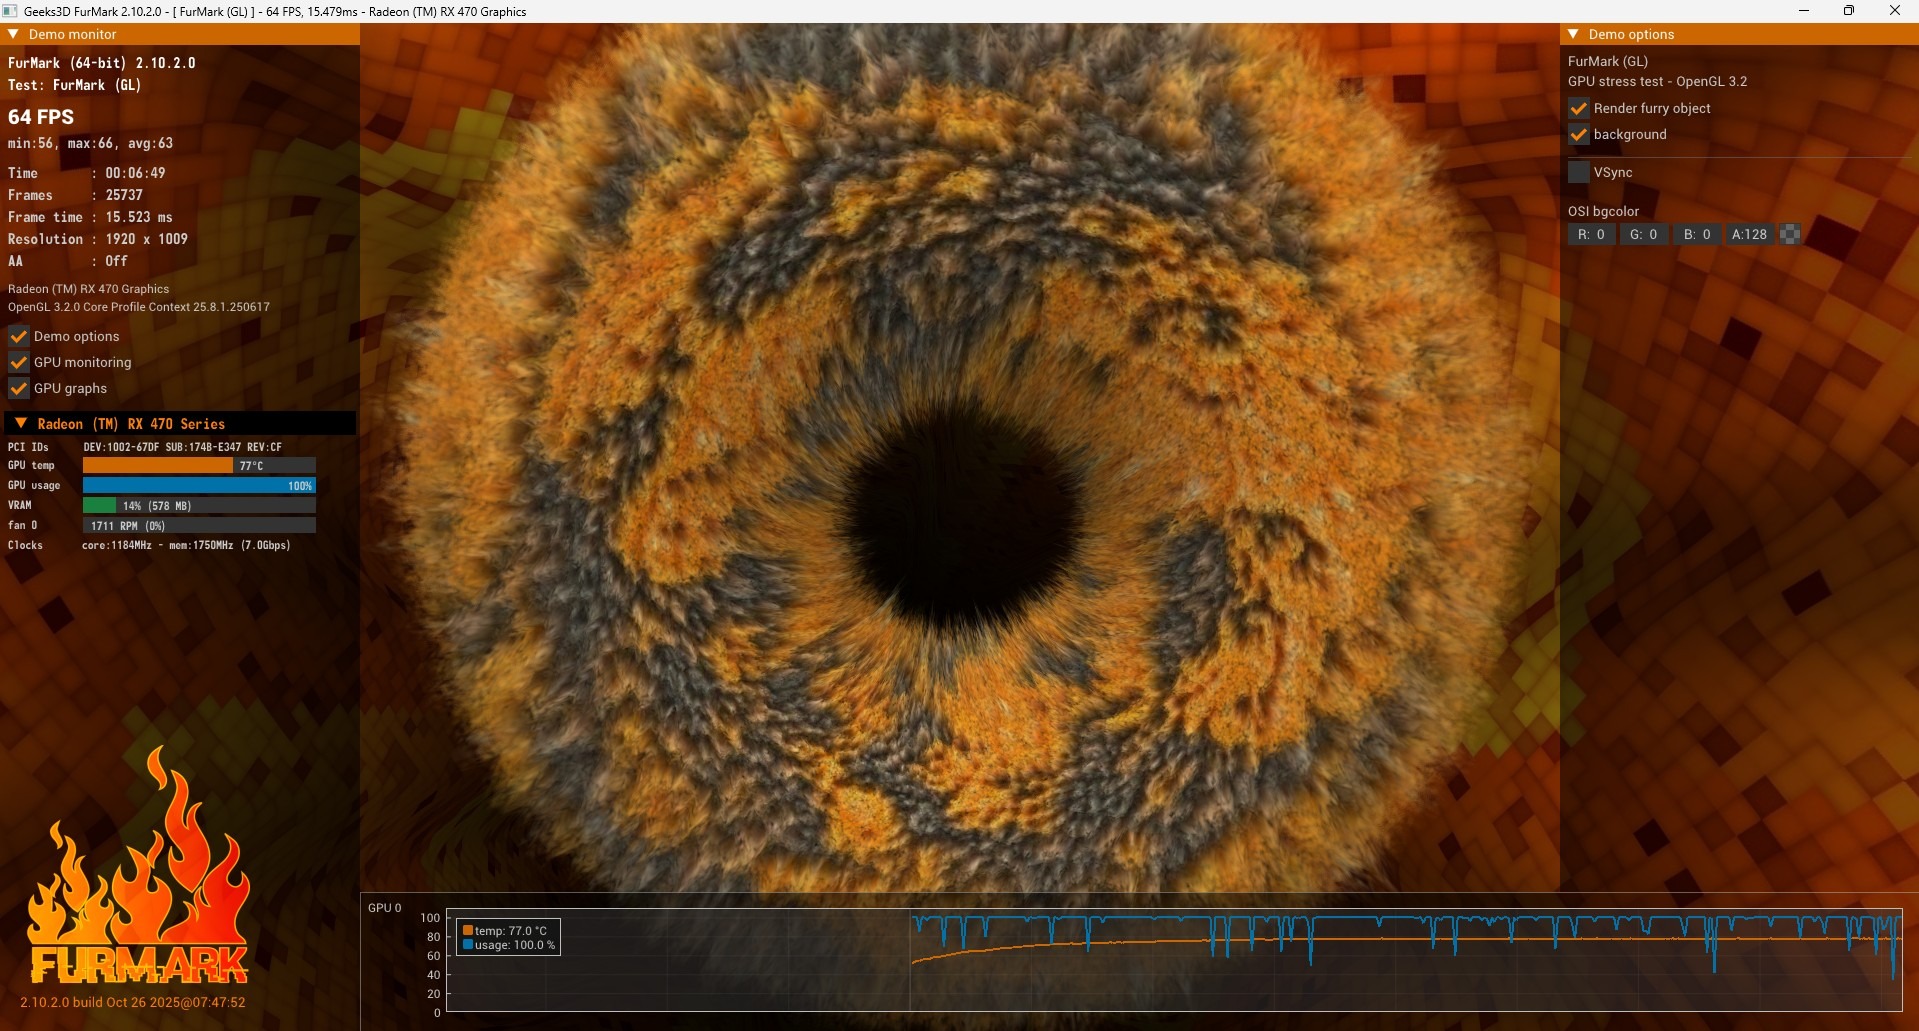Uncheck the Demo options checkbox

(x=18, y=336)
